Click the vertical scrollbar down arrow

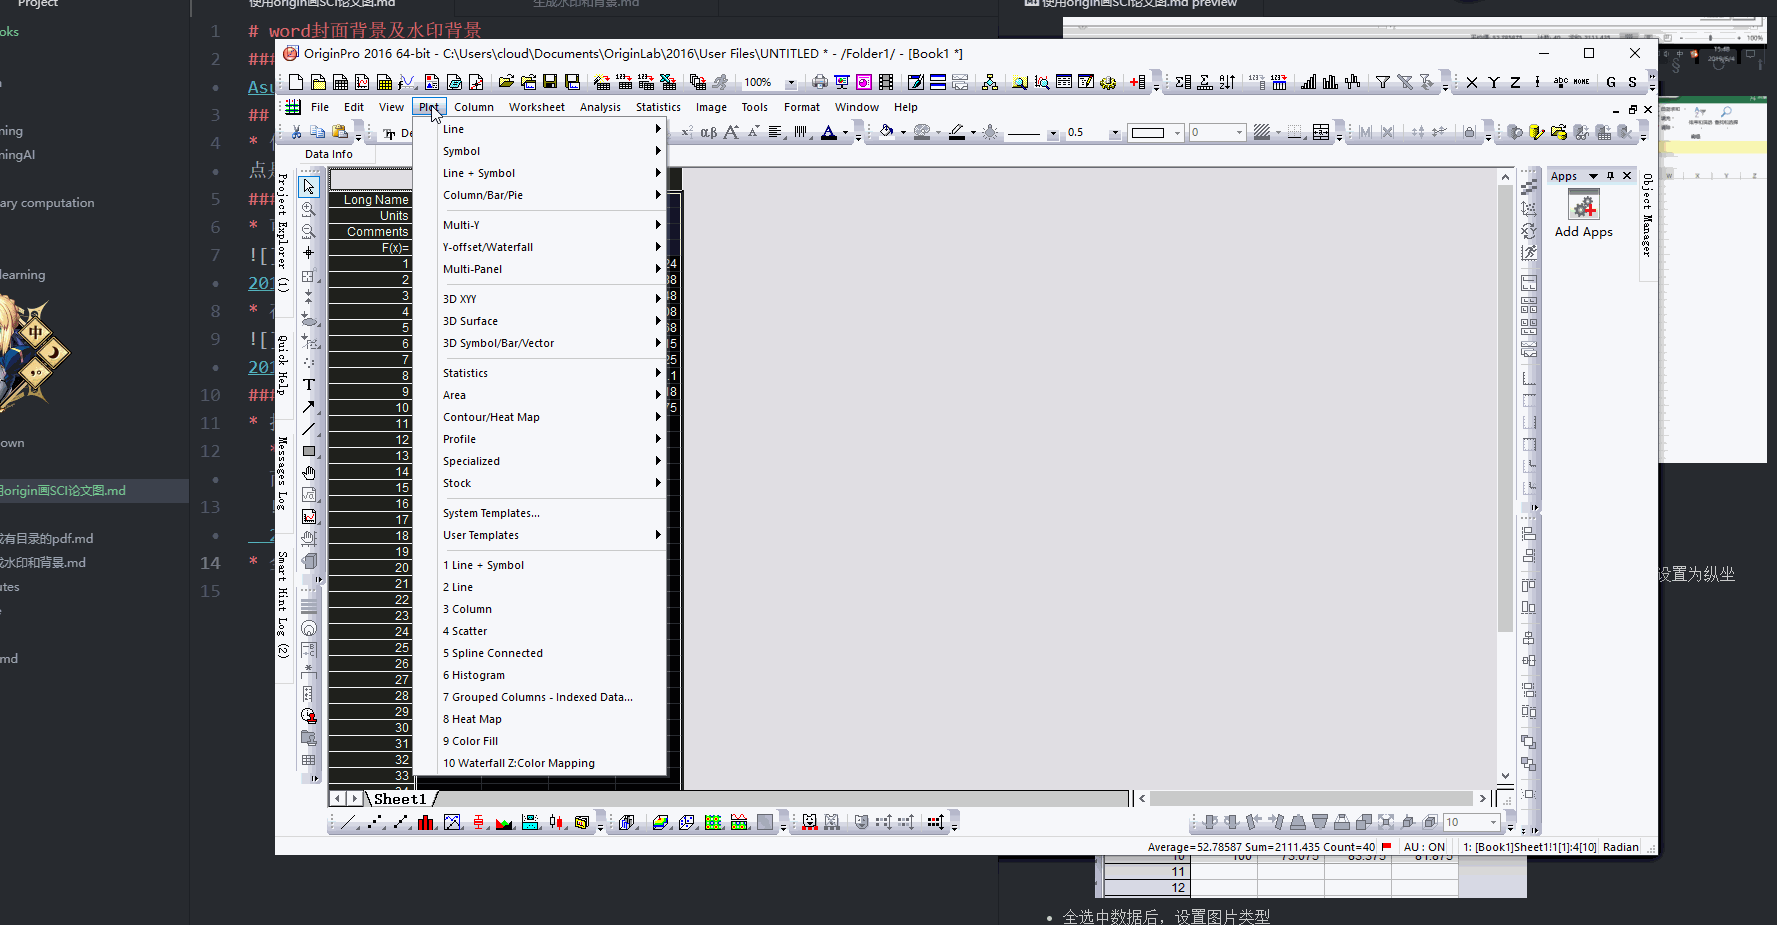coord(1505,776)
